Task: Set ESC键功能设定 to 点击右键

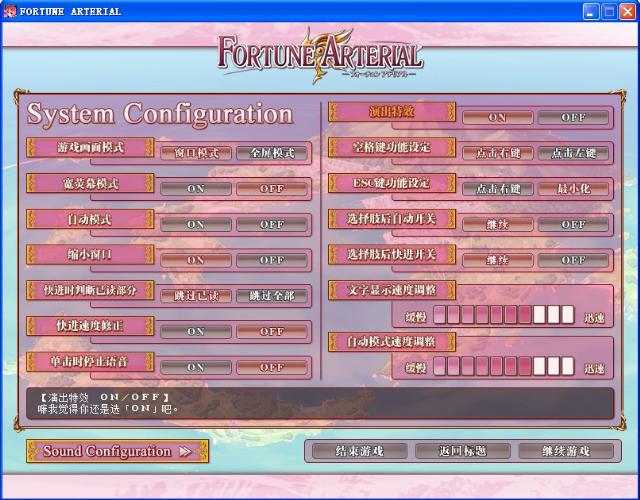Action: pyautogui.click(x=498, y=189)
